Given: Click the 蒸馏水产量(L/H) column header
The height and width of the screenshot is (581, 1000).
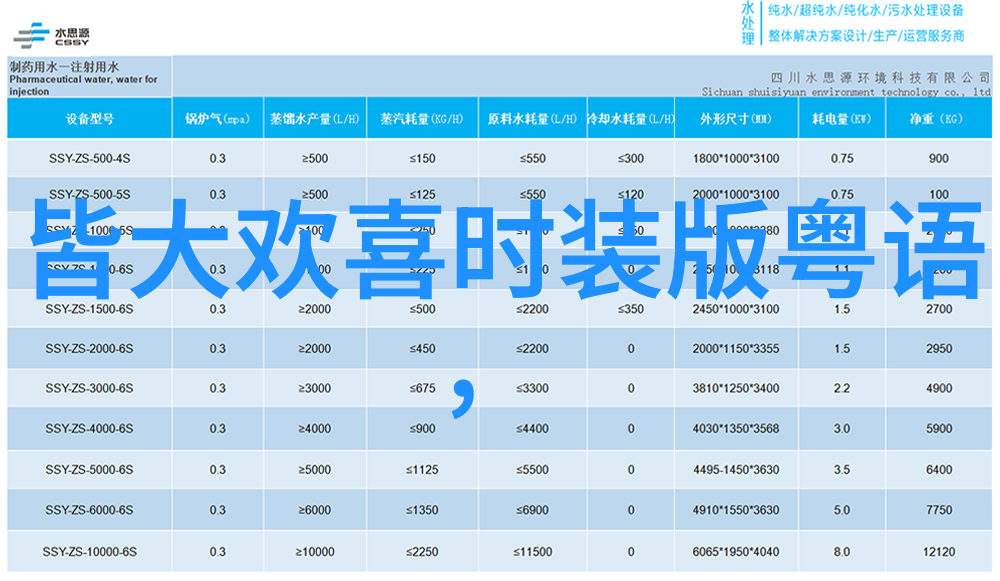Looking at the screenshot, I should point(314,119).
